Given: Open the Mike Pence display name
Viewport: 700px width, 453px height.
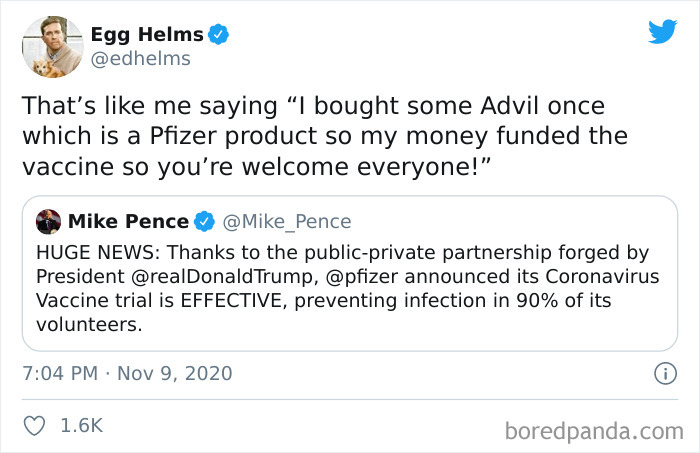Looking at the screenshot, I should 128,221.
